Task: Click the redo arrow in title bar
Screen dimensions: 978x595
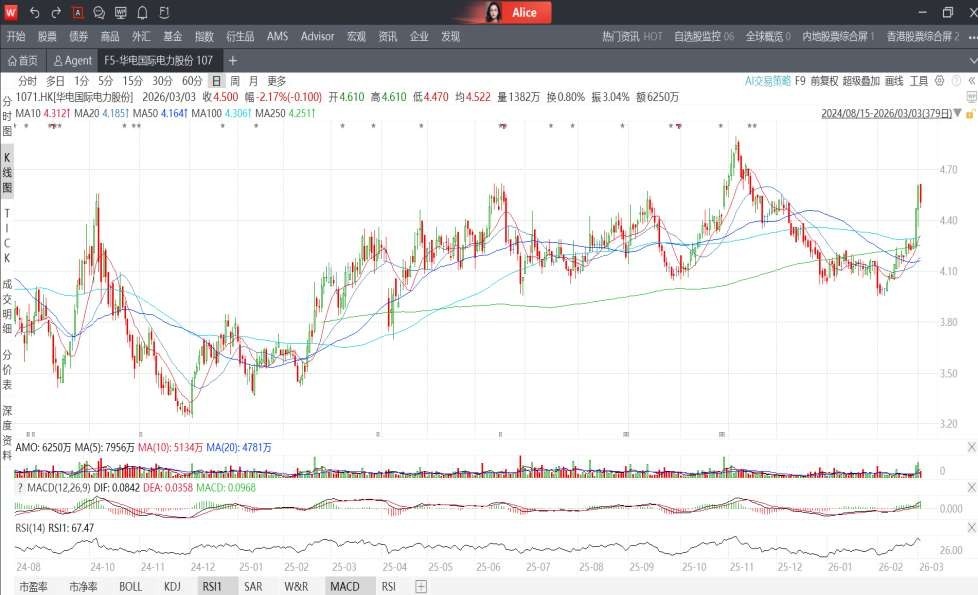Action: pyautogui.click(x=56, y=13)
